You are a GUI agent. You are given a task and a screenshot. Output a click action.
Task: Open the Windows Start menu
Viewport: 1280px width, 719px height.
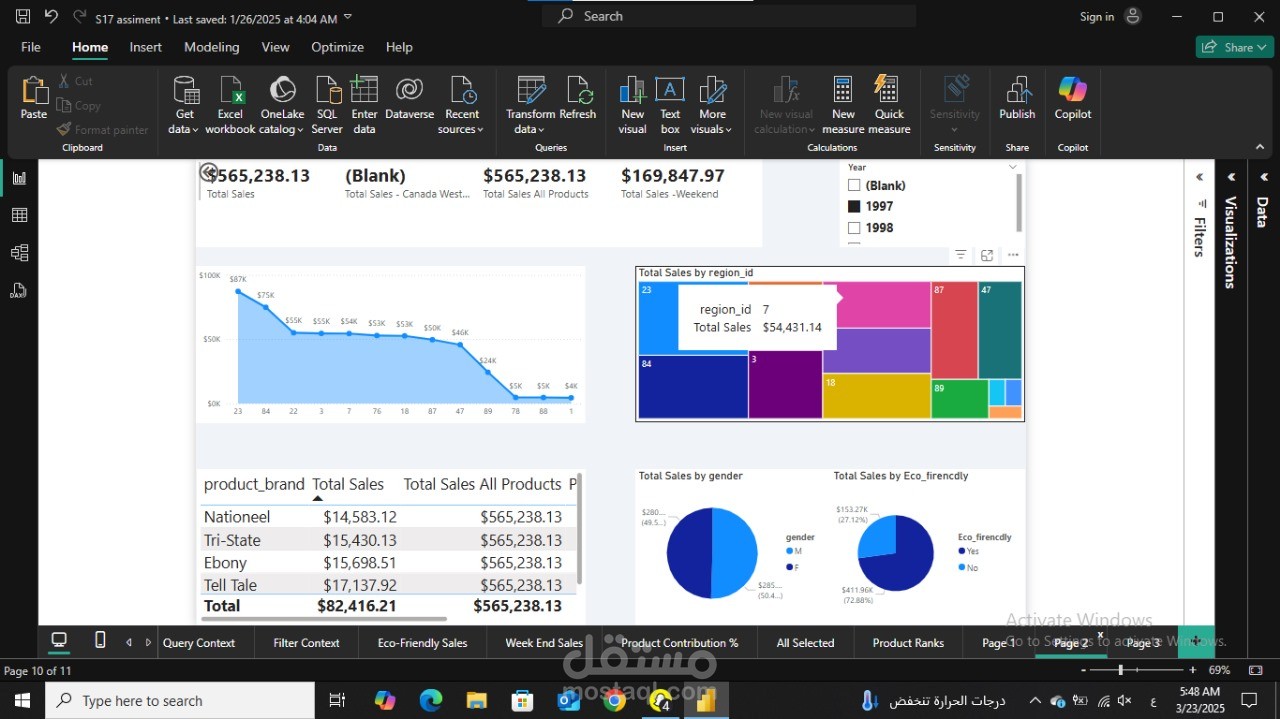point(22,701)
